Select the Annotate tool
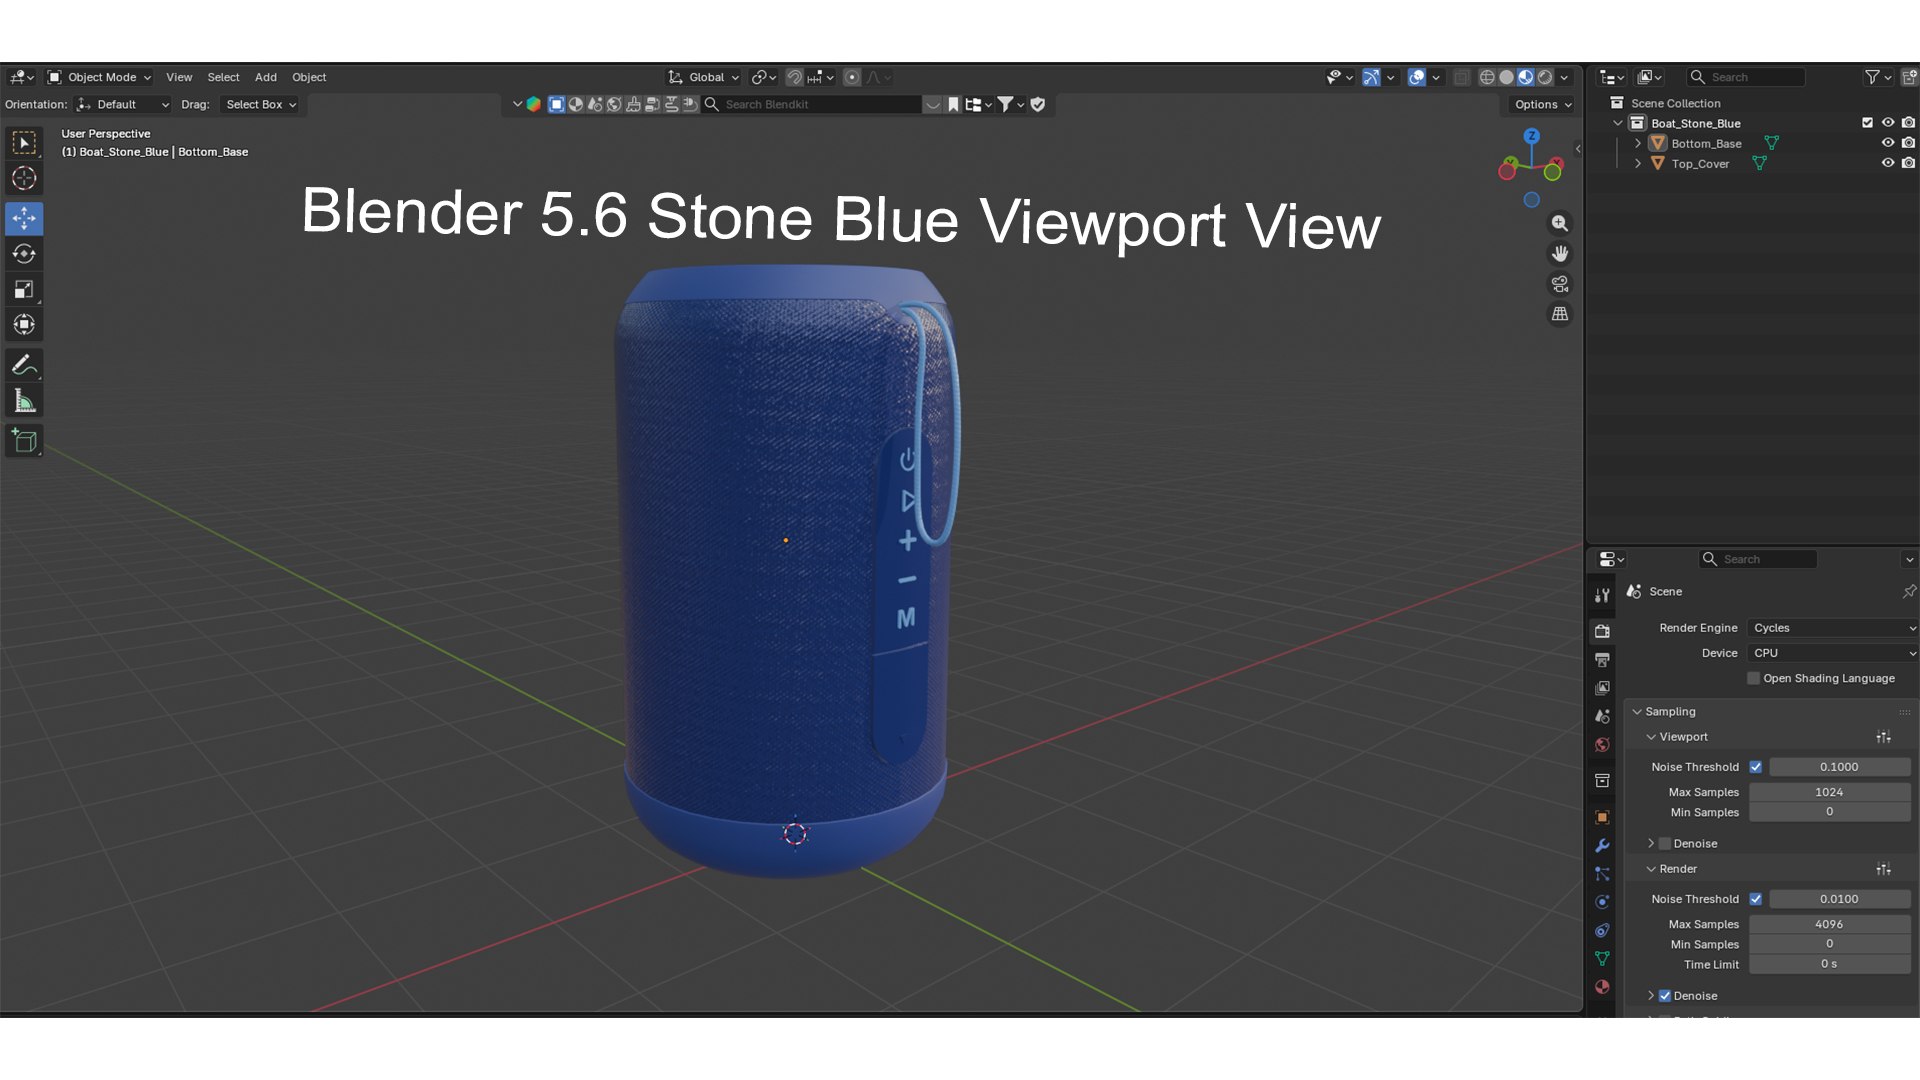The width and height of the screenshot is (1920, 1080). pyautogui.click(x=24, y=365)
